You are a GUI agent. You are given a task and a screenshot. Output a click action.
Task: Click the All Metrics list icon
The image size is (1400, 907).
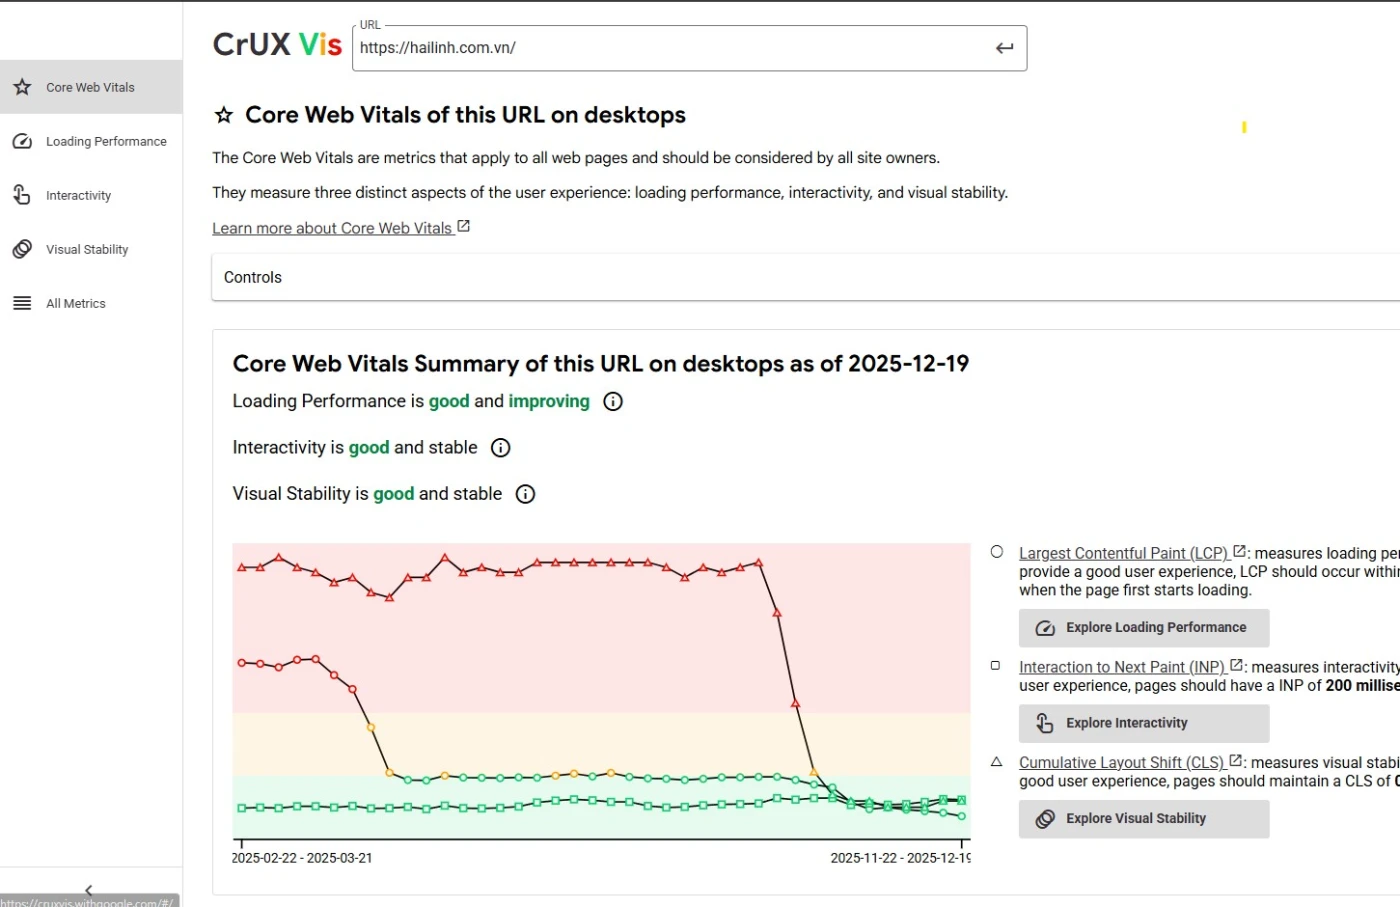(22, 303)
